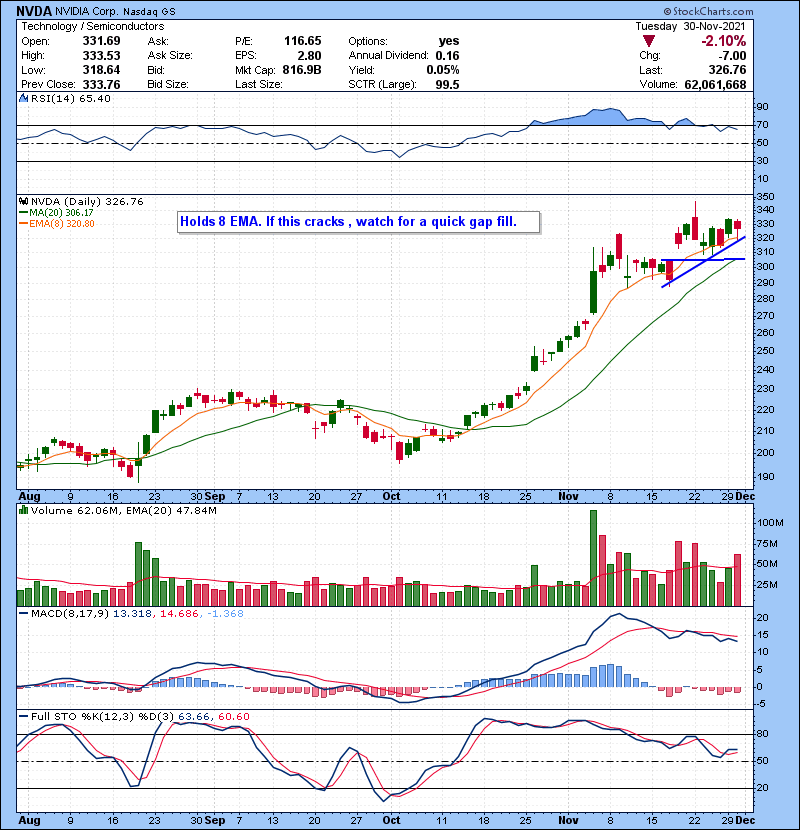800x830 pixels.
Task: Click the EPS value 2.80
Action: point(309,56)
